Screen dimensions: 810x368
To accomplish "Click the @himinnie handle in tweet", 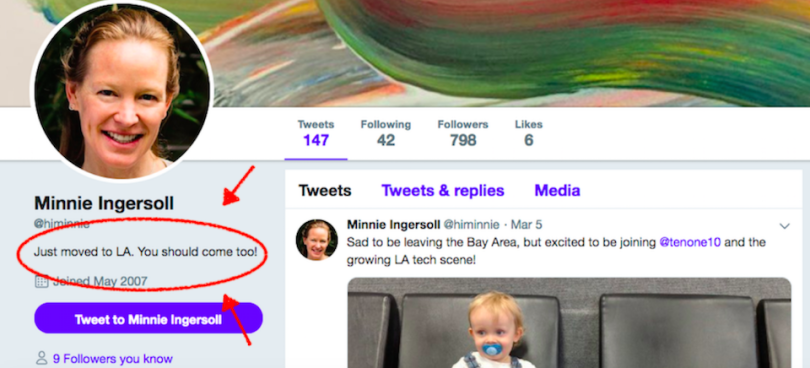I will pos(472,225).
